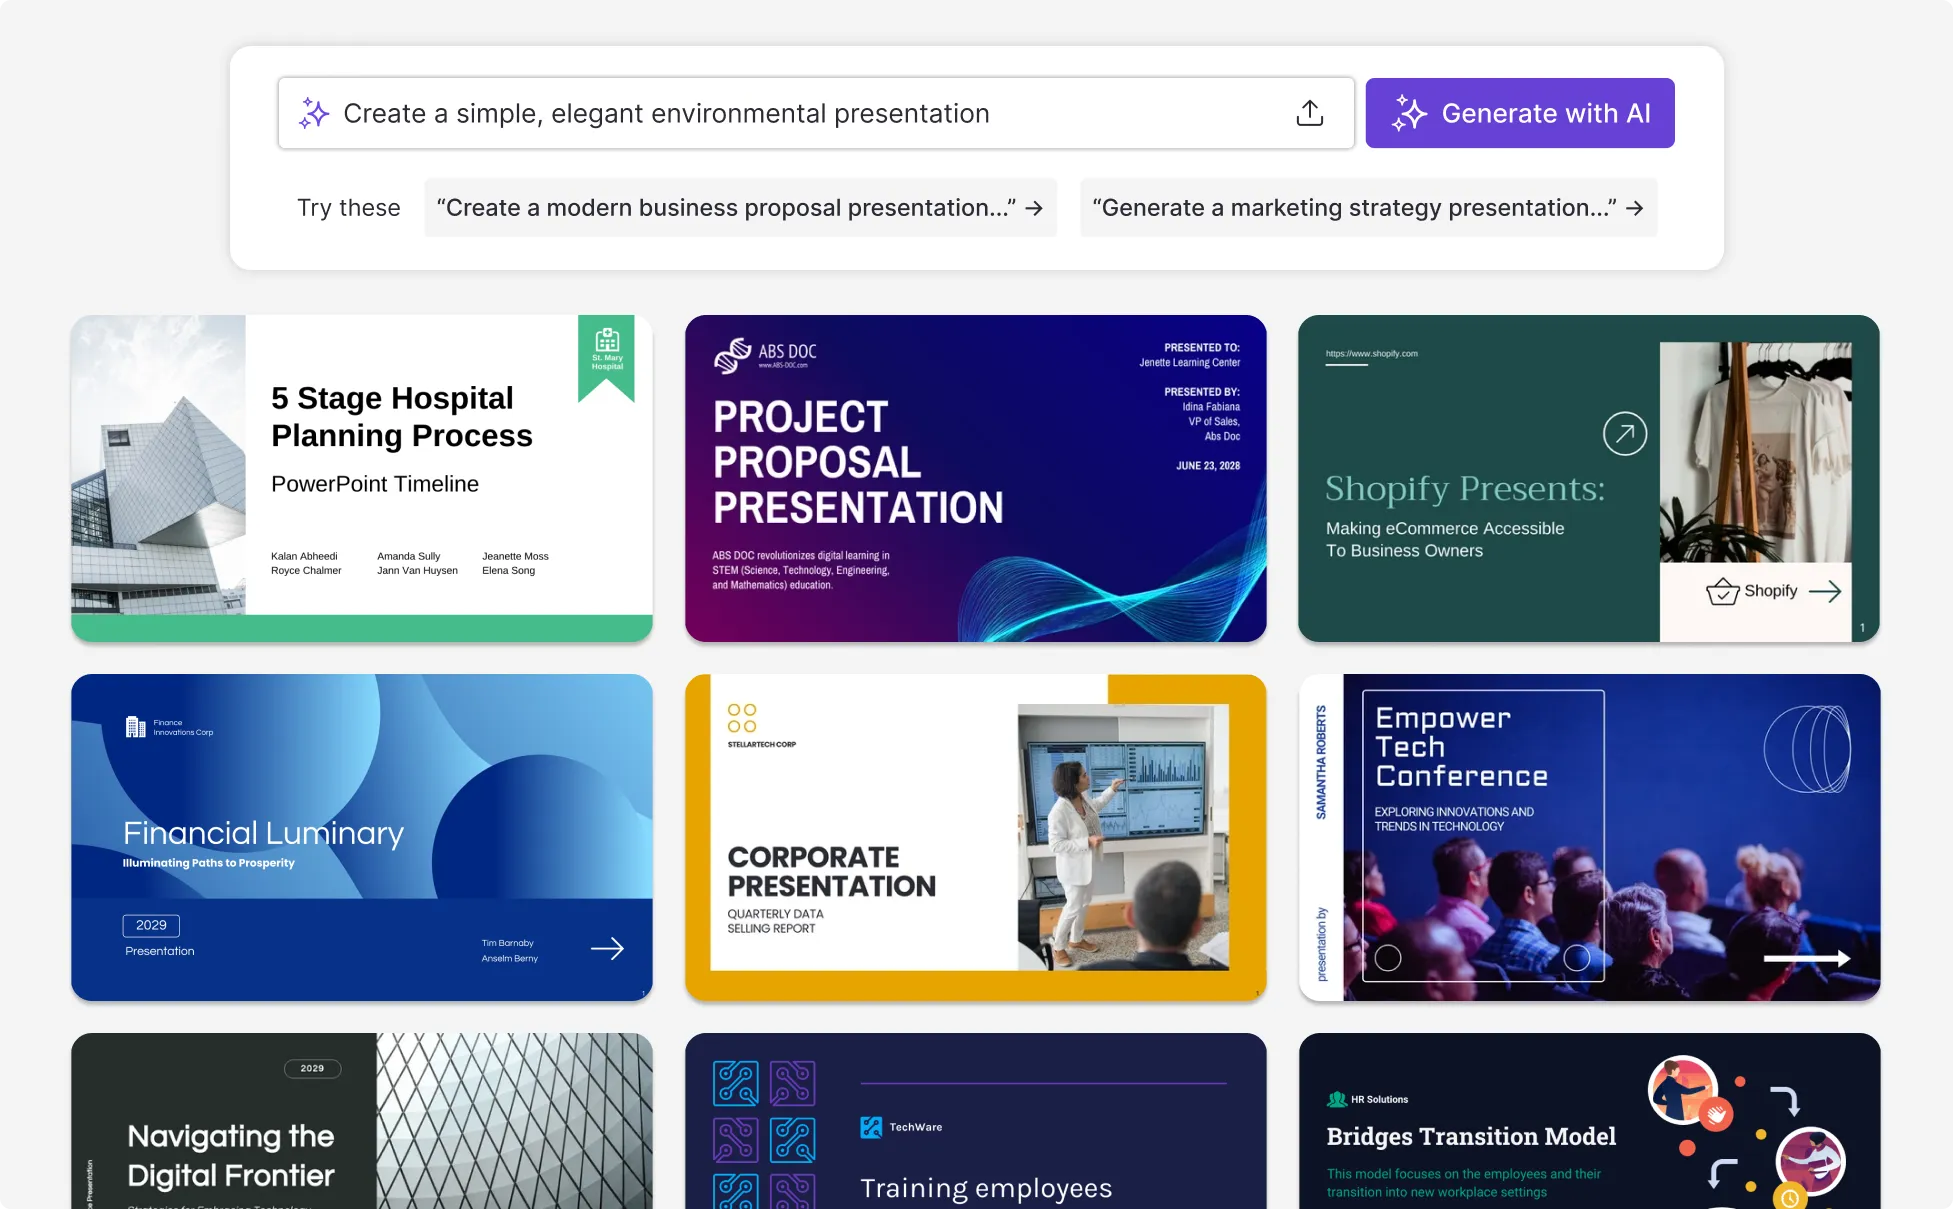Click the St. Mary Hospital ribbon badge
1953x1209 pixels.
(x=606, y=356)
